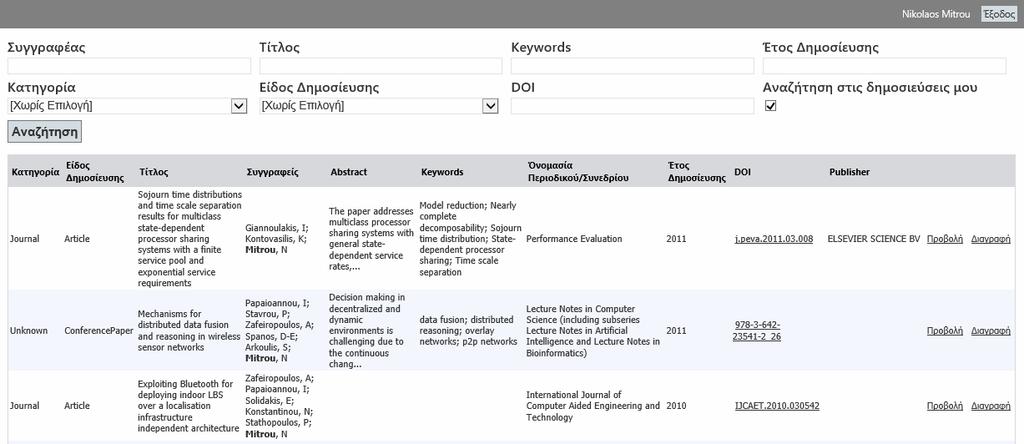Click the Giannoulakis authors cell
Screen dimensions: 1024x444
[276, 239]
